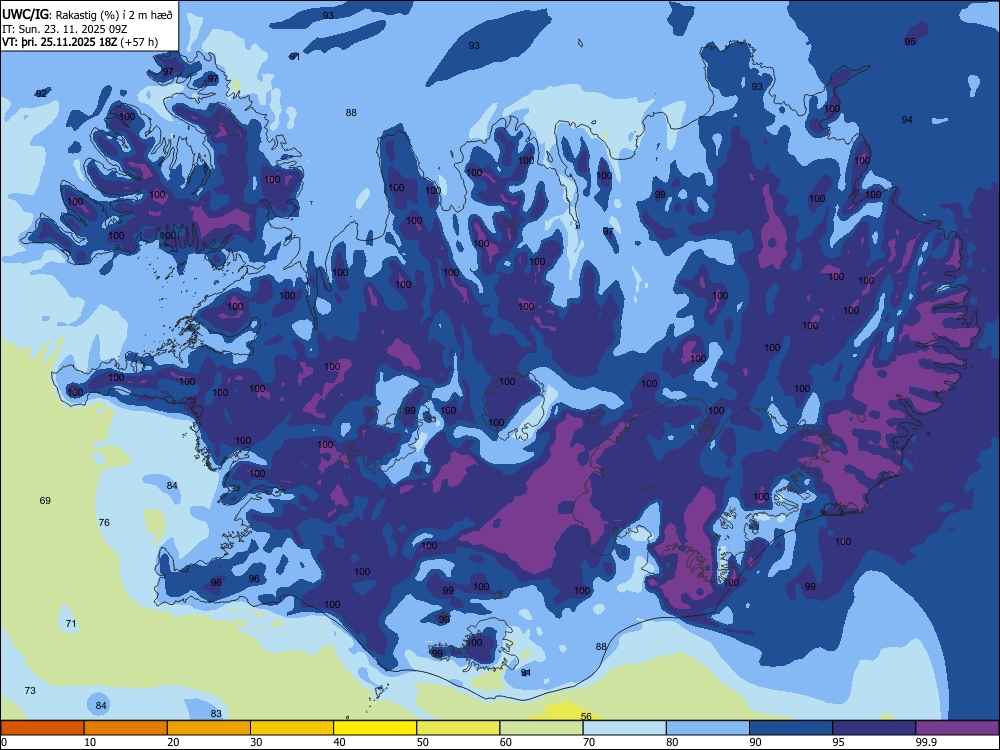Pick the 60–70% light green legend swatch

(x=541, y=728)
